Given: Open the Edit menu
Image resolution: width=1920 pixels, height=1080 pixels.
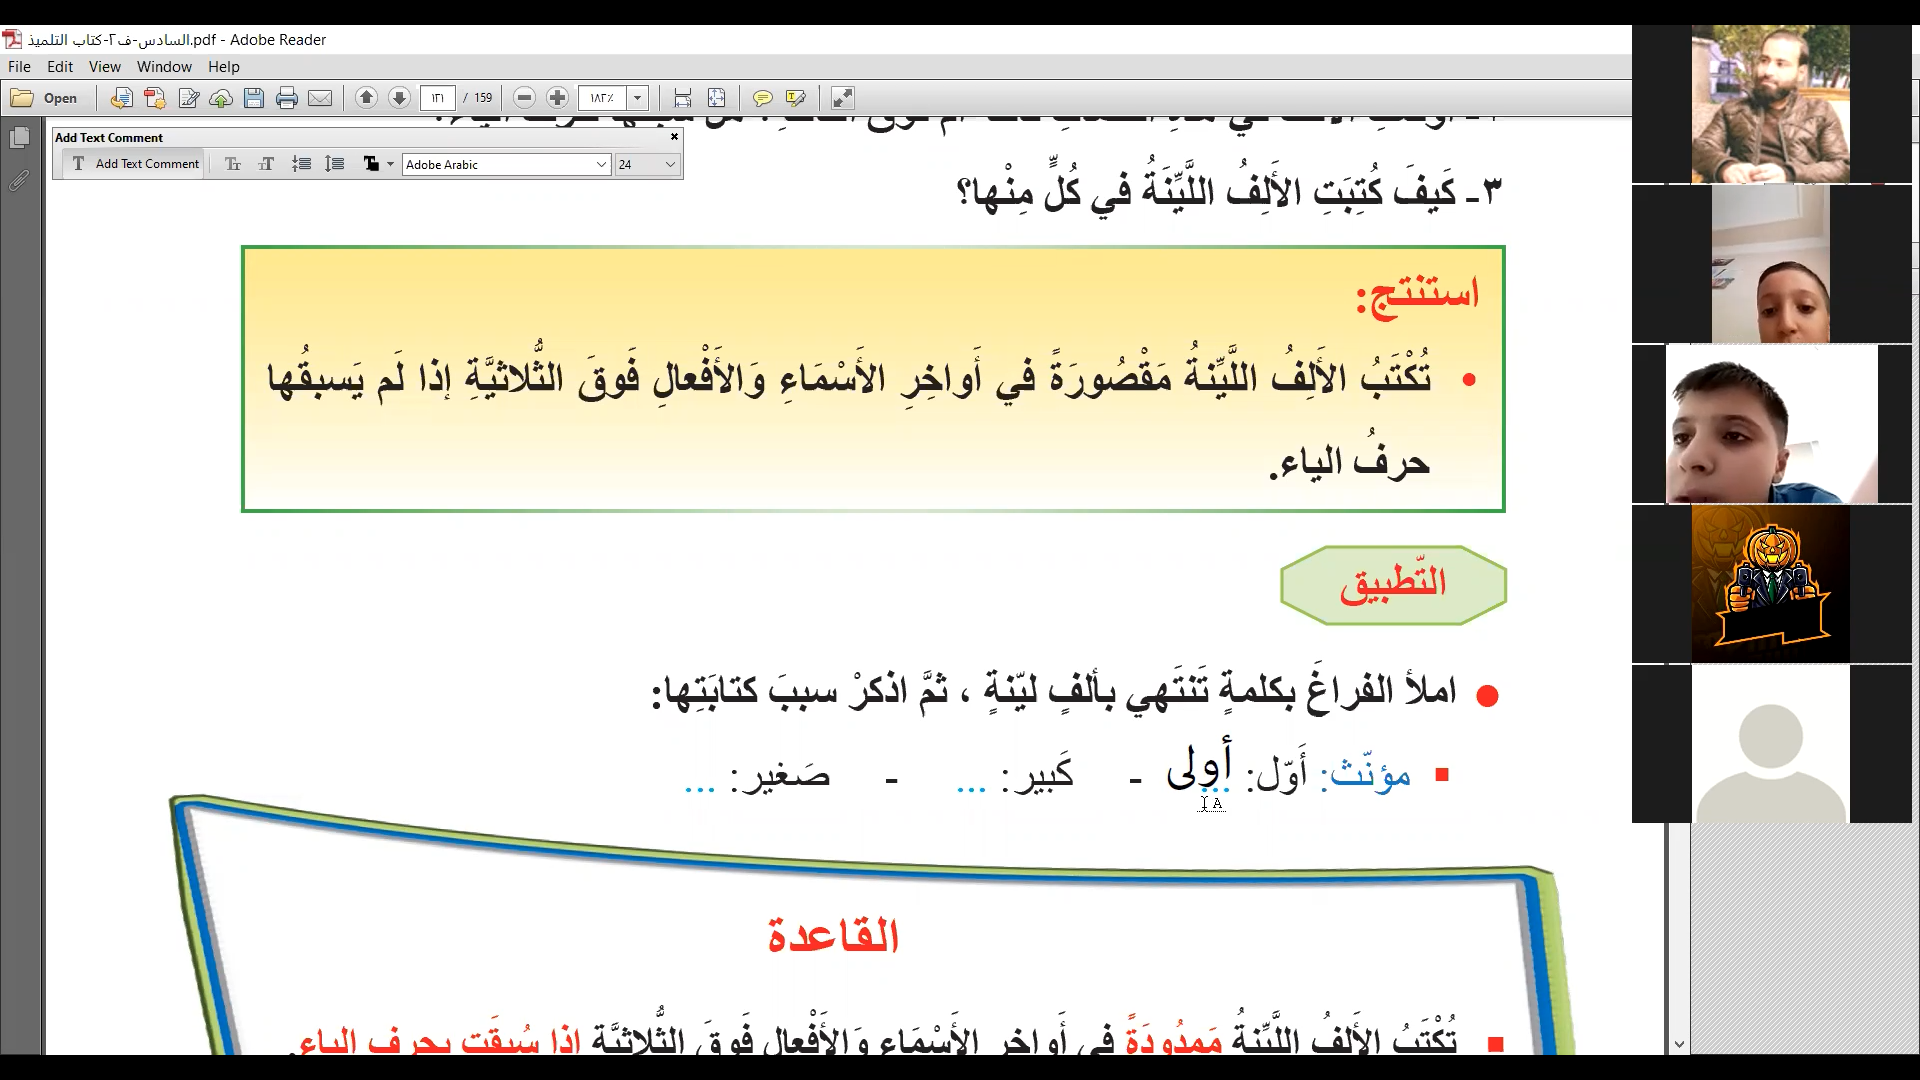Looking at the screenshot, I should coord(60,67).
